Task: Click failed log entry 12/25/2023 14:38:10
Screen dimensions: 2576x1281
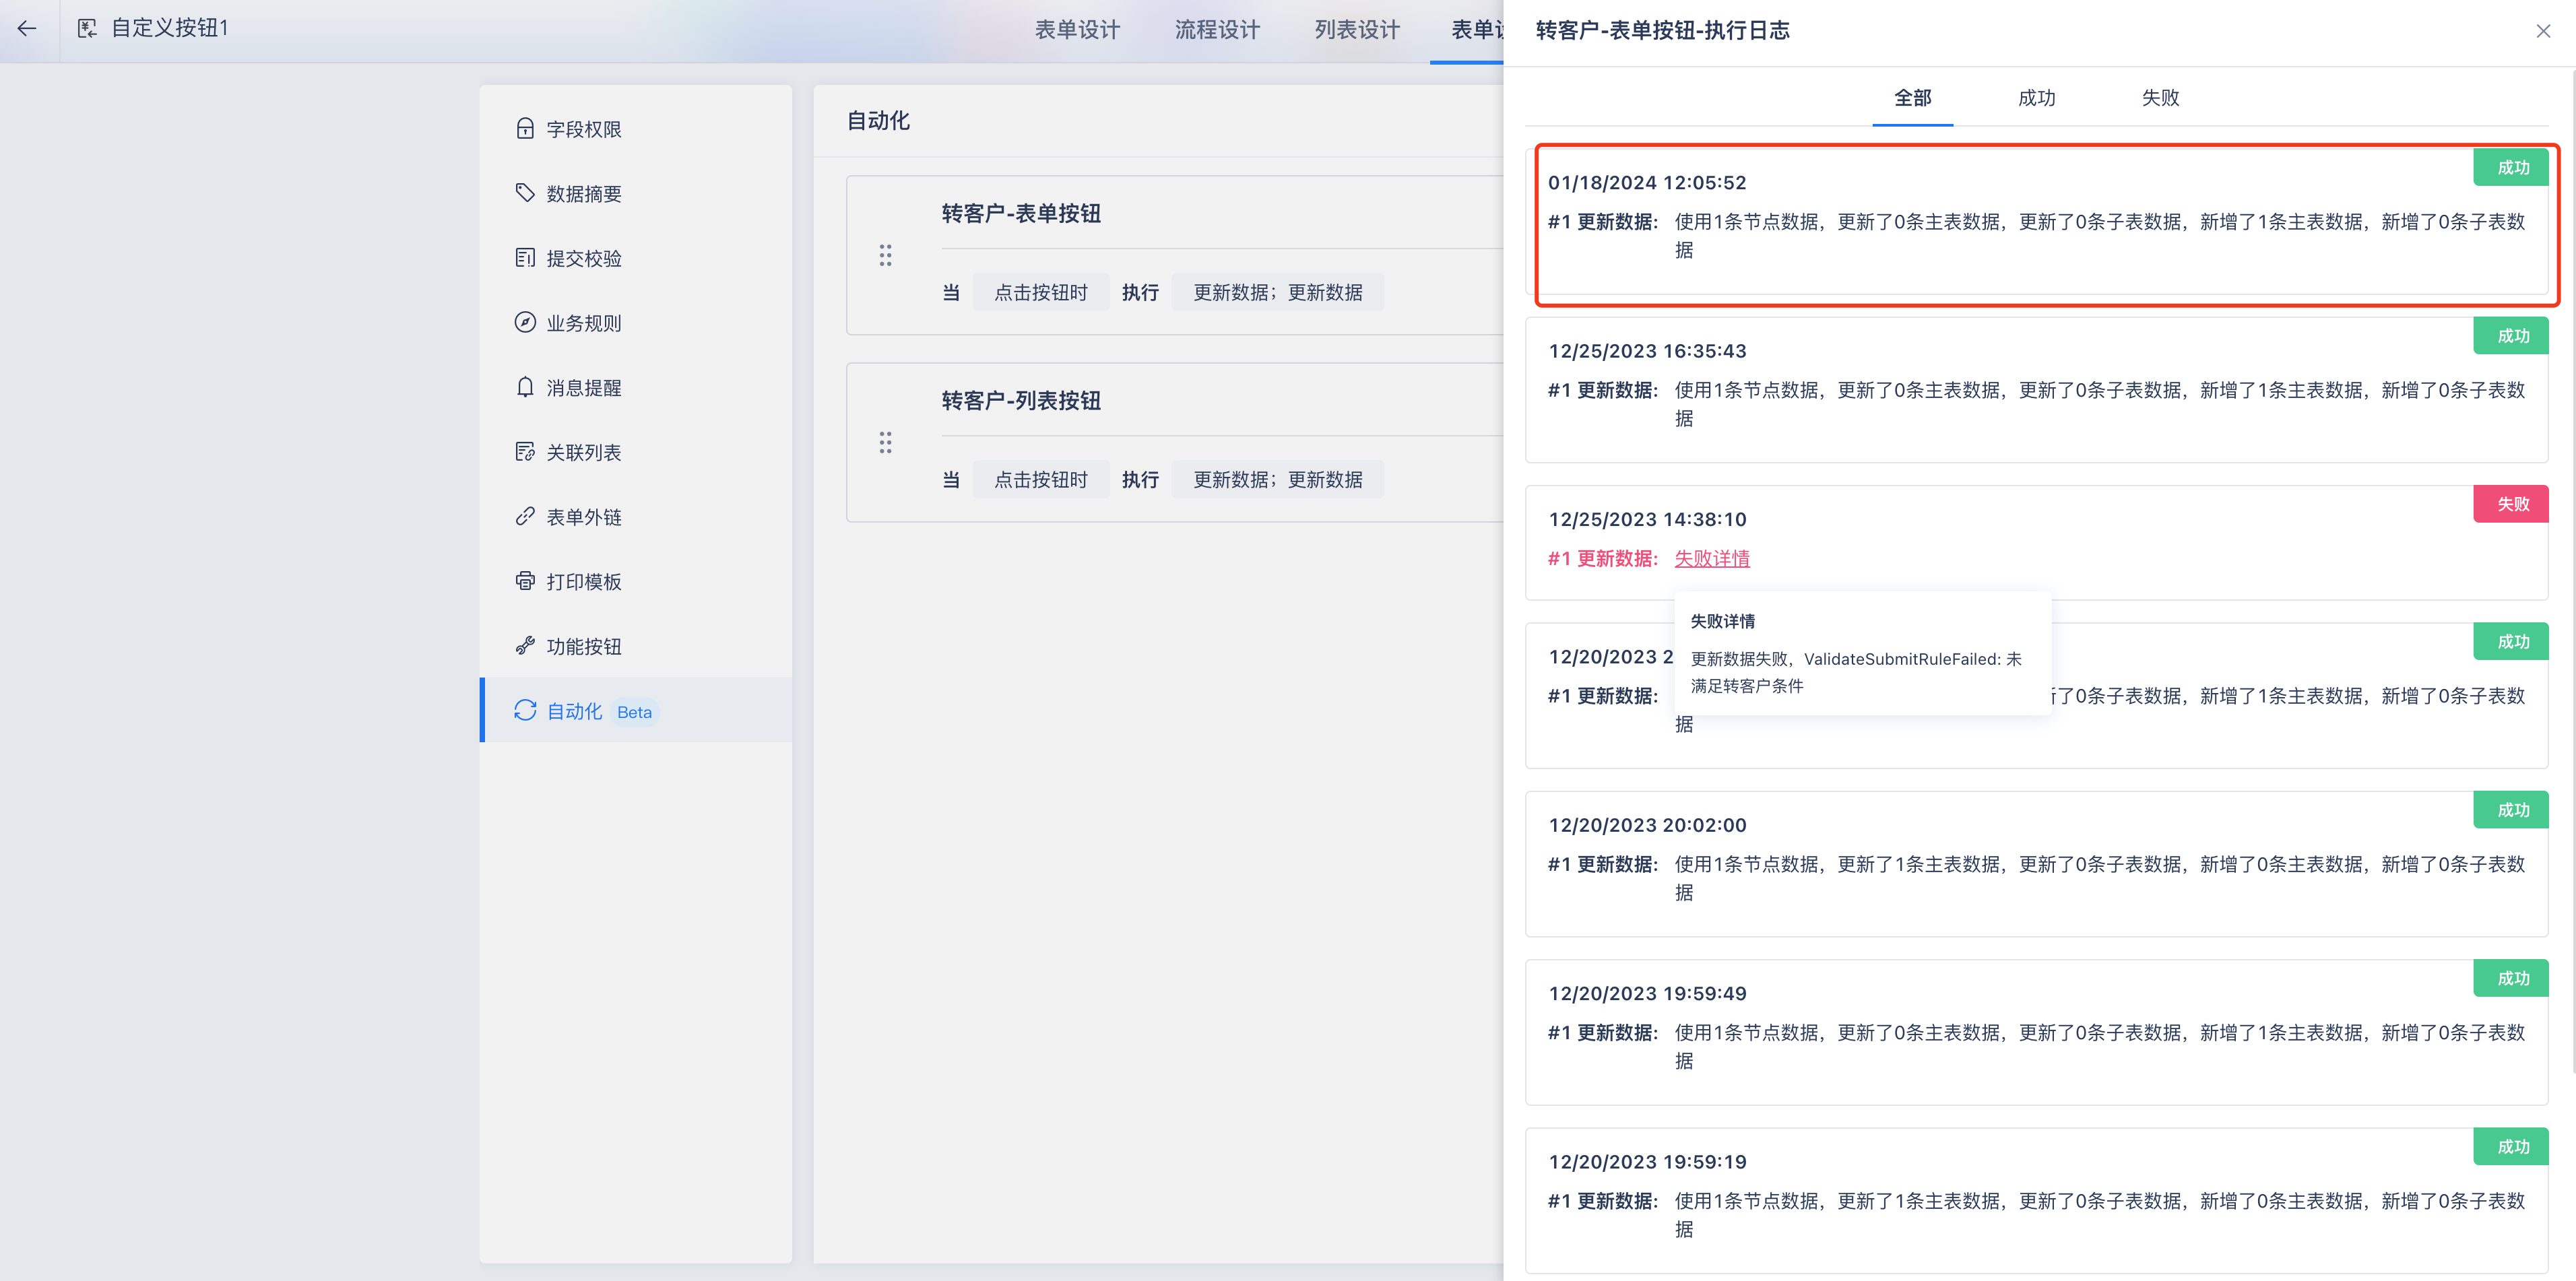Action: 2036,543
